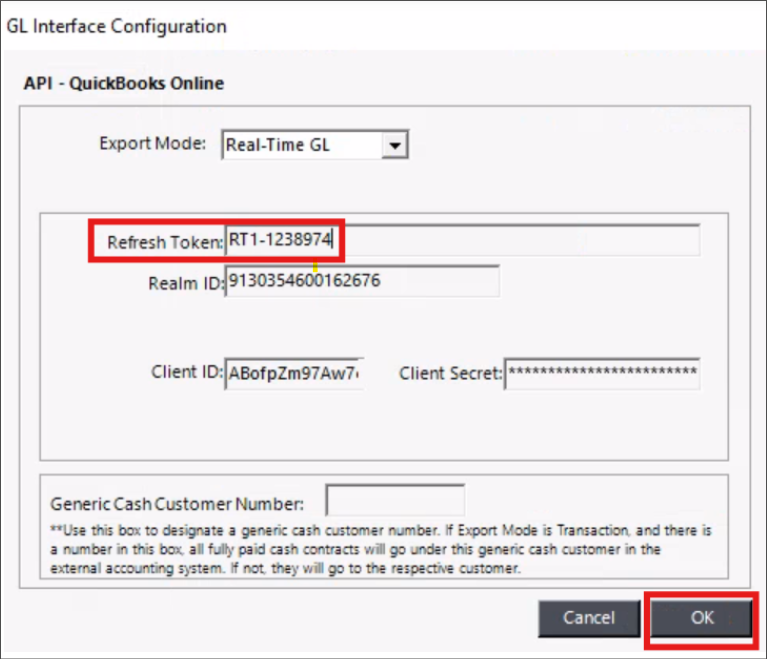Open the Export Mode dropdown arrow
The image size is (767, 659).
tap(397, 146)
